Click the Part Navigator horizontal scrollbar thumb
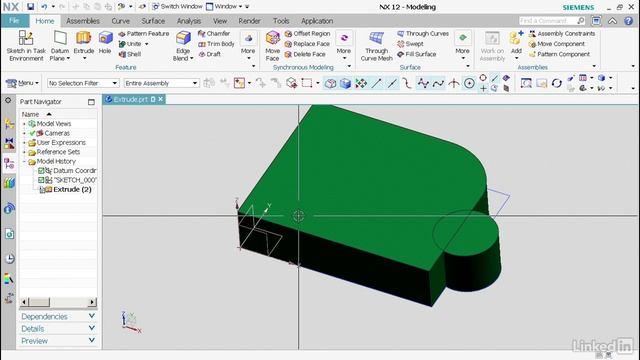Image resolution: width=640 pixels, height=360 pixels. click(40, 302)
